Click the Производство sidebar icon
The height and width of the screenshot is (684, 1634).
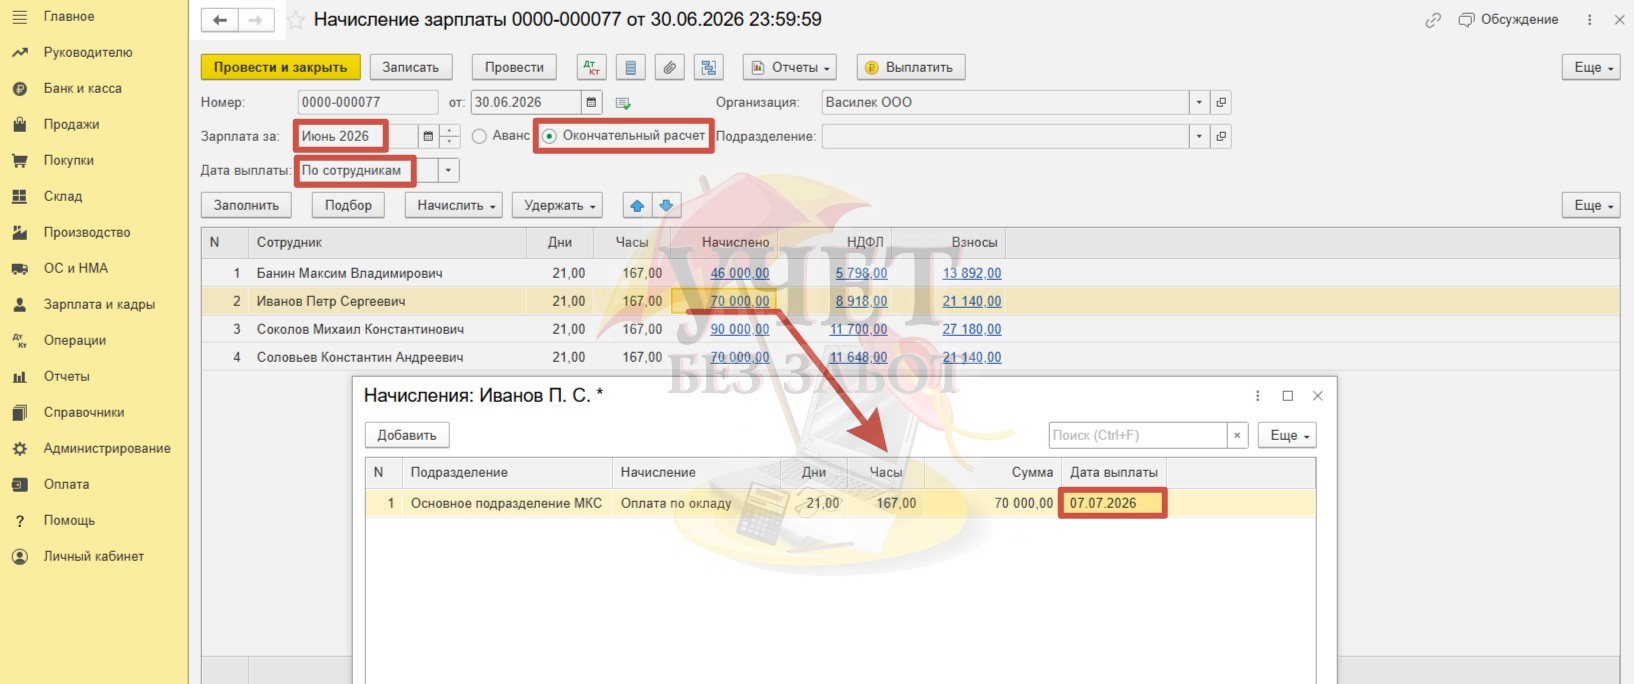[19, 232]
